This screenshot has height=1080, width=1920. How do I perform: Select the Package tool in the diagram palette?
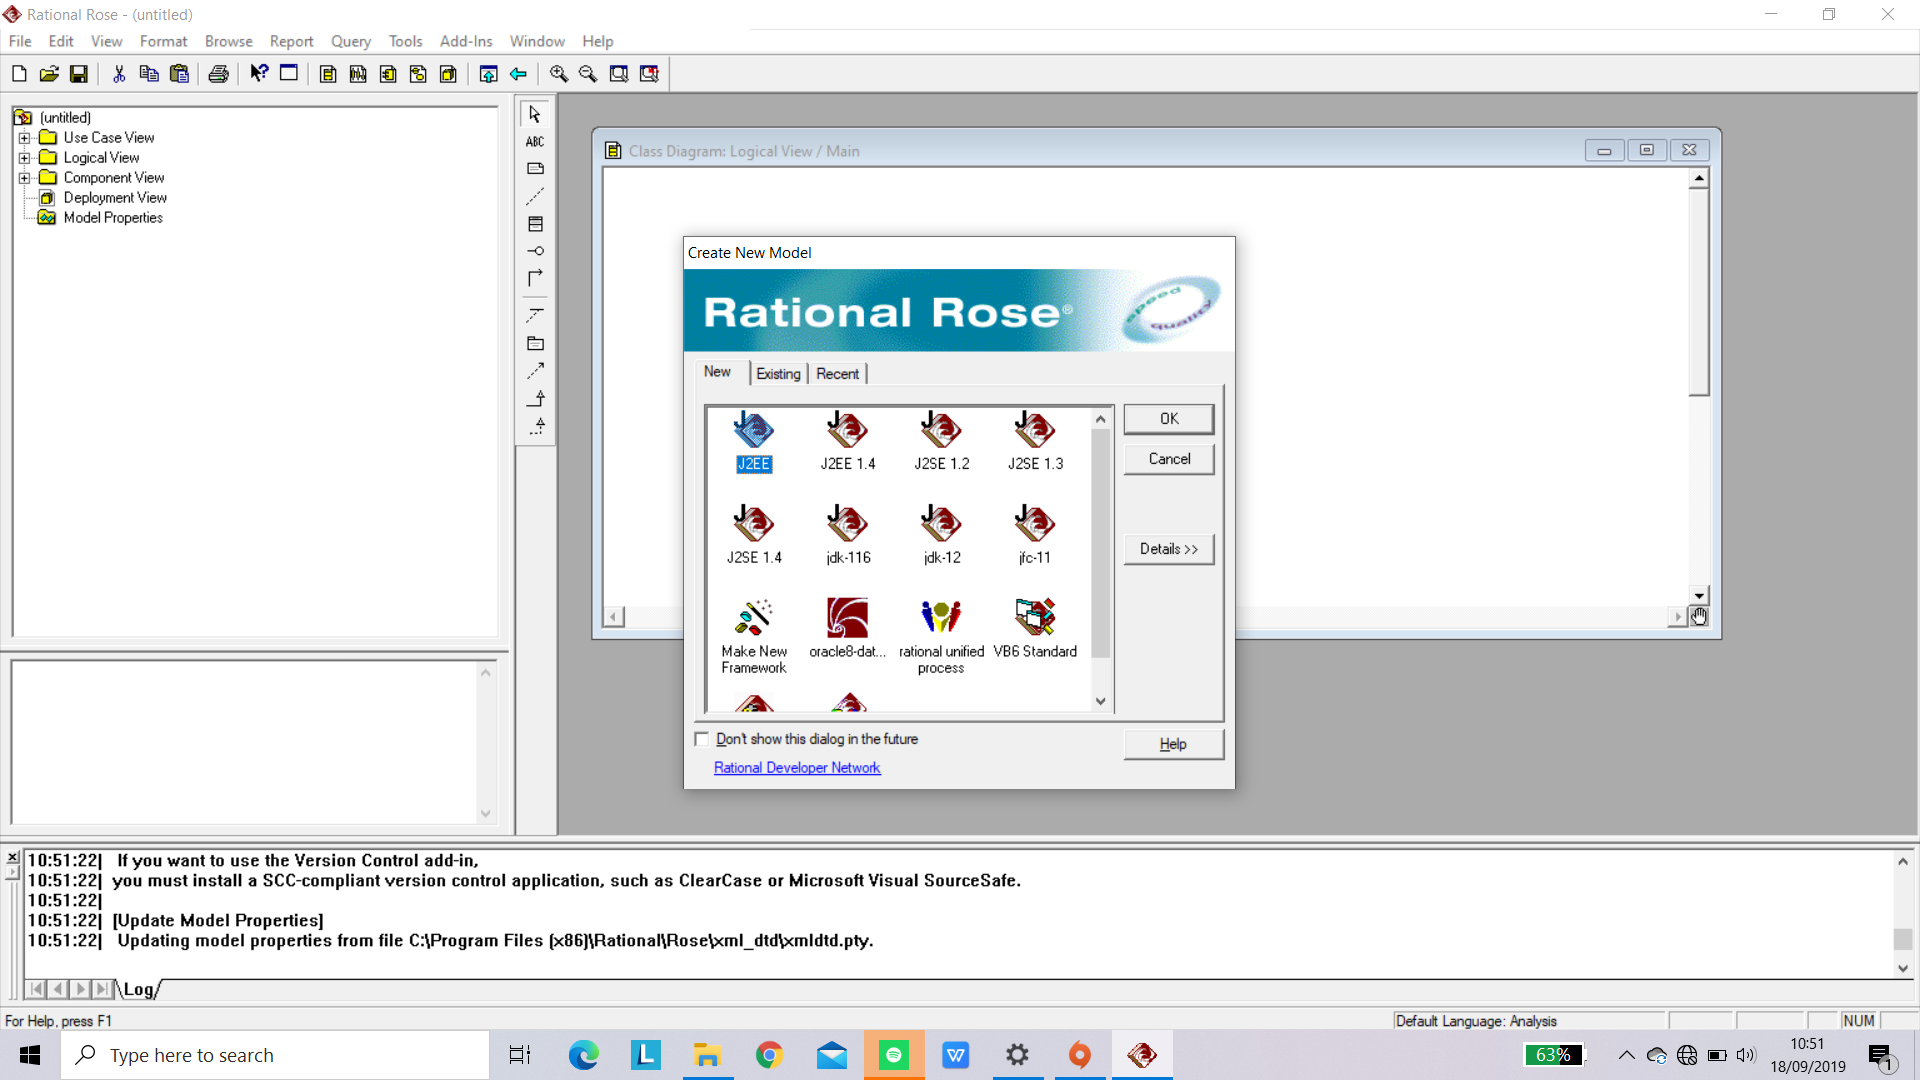pos(535,343)
